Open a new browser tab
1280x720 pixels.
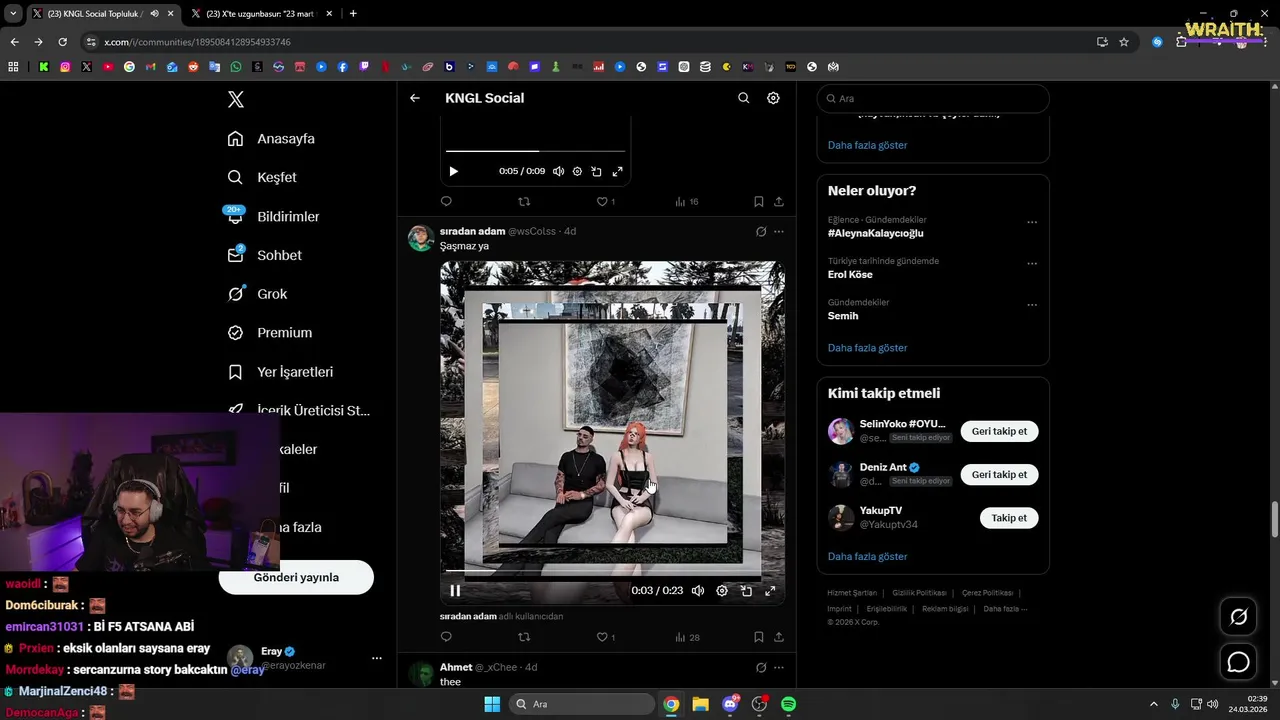click(x=353, y=13)
